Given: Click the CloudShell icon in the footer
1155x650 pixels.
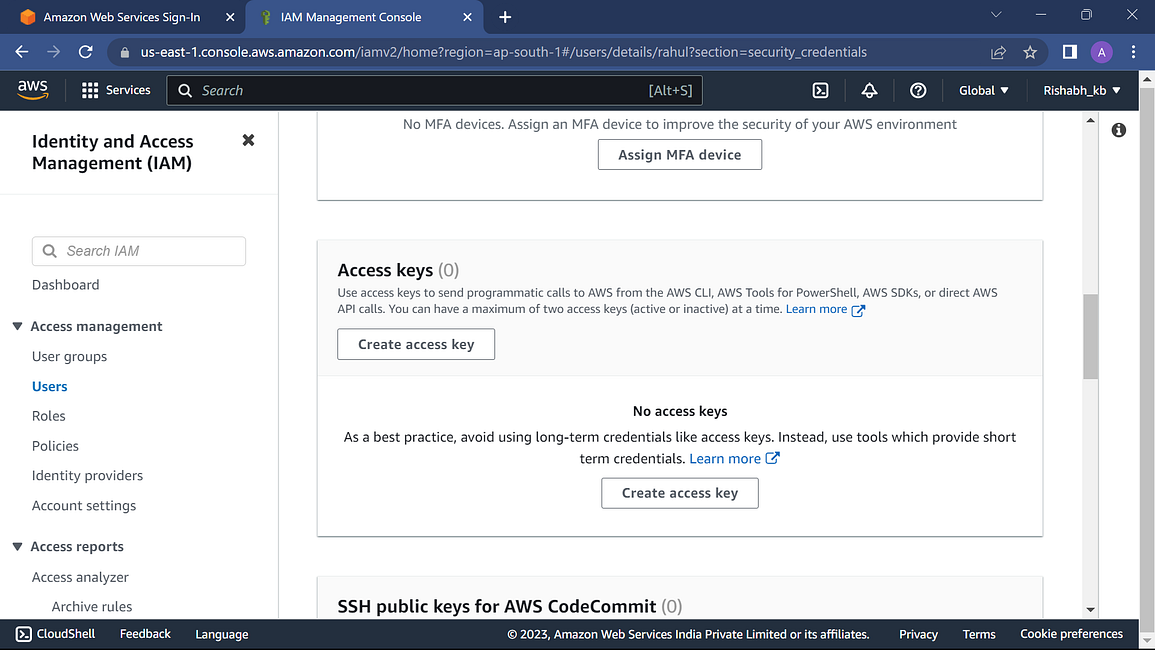Looking at the screenshot, I should (24, 634).
